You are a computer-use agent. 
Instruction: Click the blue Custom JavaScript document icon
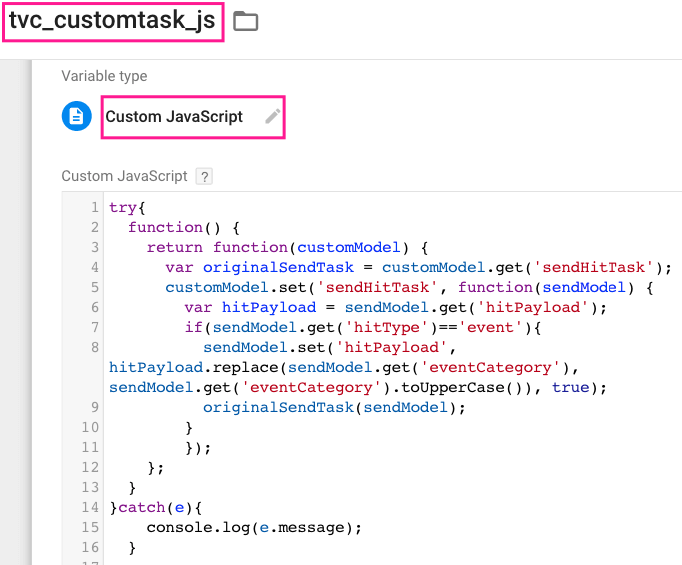(77, 116)
